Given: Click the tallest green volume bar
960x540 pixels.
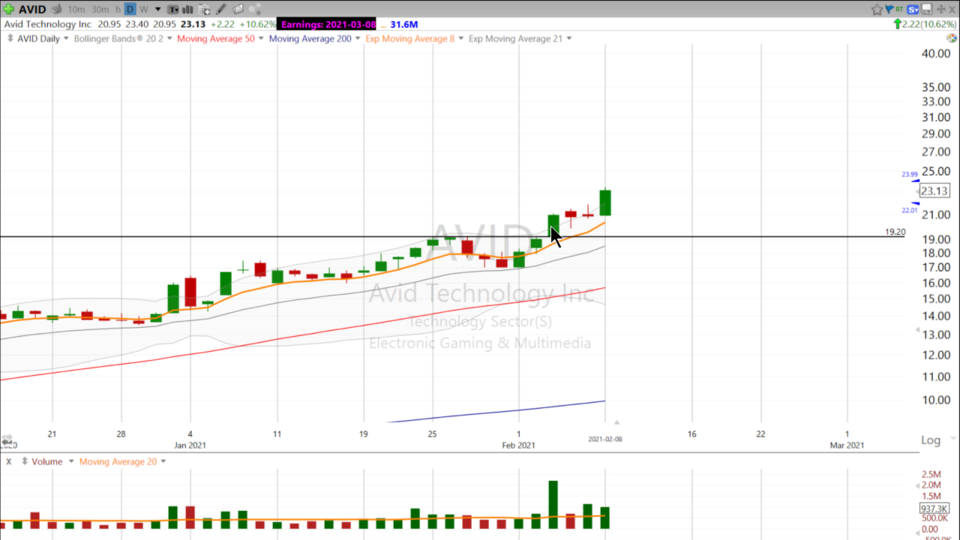Looking at the screenshot, I should tap(553, 505).
